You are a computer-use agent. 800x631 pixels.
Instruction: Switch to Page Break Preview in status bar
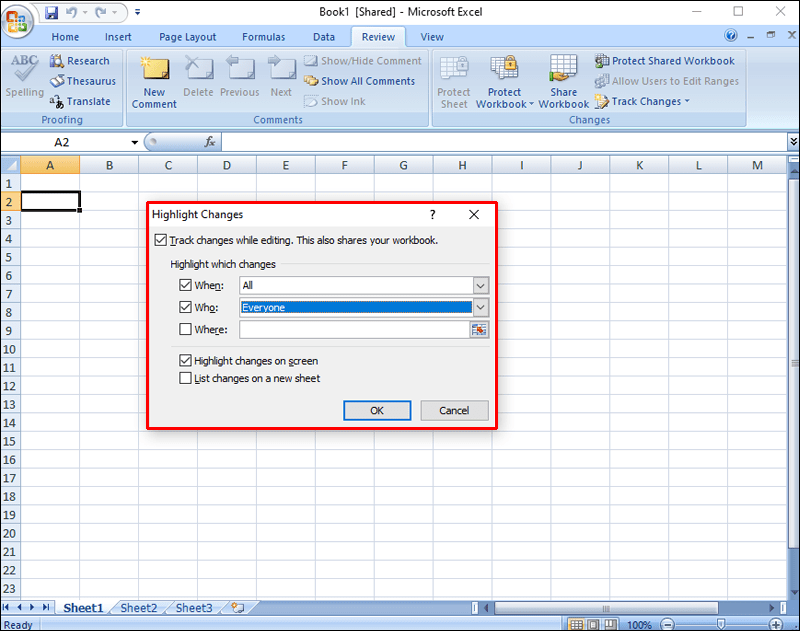(x=610, y=624)
